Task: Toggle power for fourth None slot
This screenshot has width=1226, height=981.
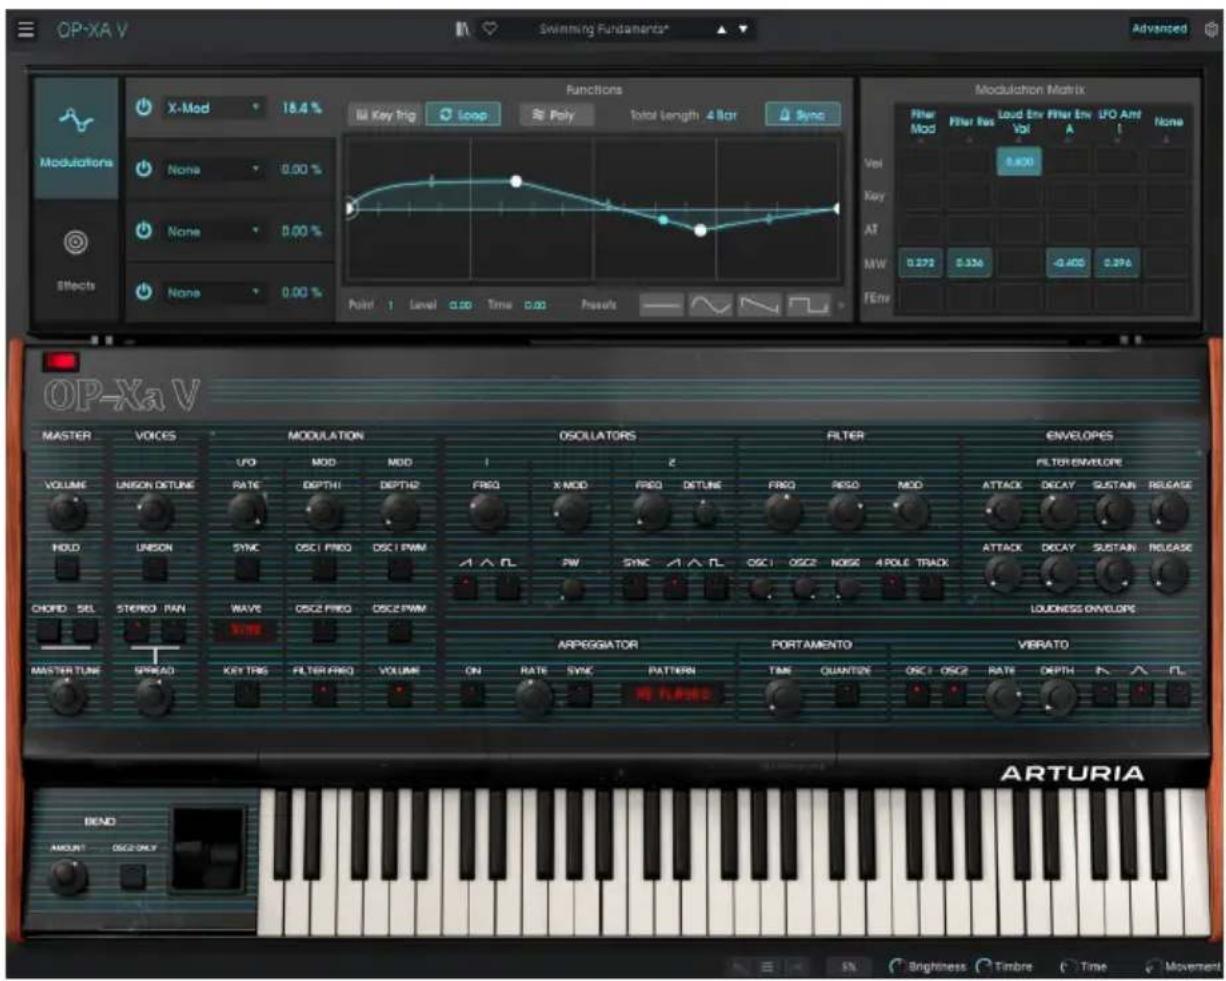Action: click(x=144, y=292)
